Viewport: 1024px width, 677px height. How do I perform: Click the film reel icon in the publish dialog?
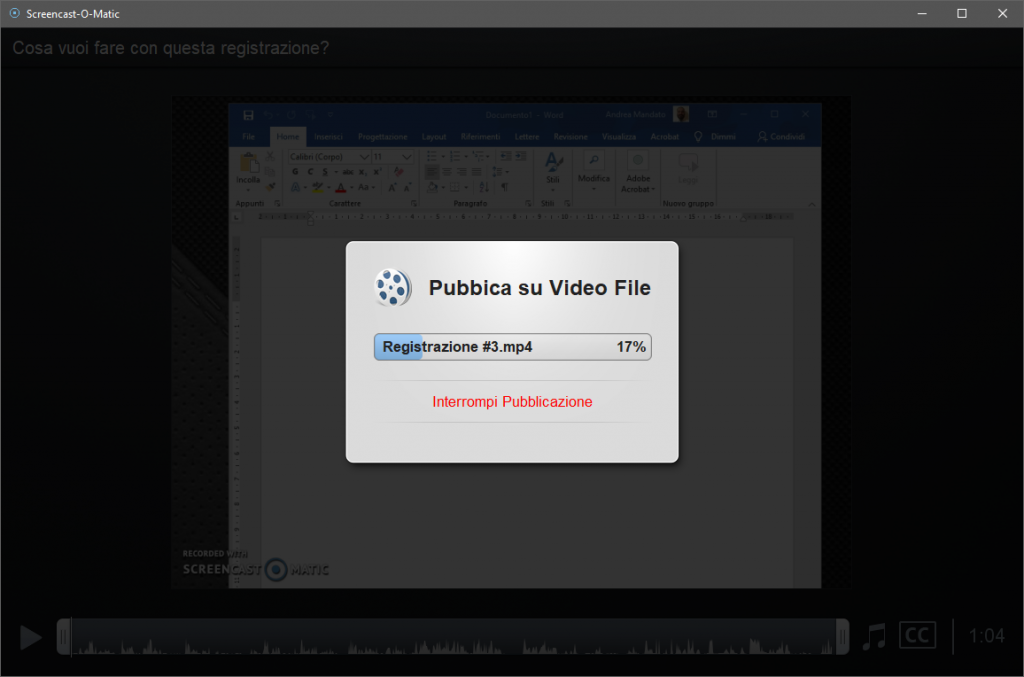(392, 287)
